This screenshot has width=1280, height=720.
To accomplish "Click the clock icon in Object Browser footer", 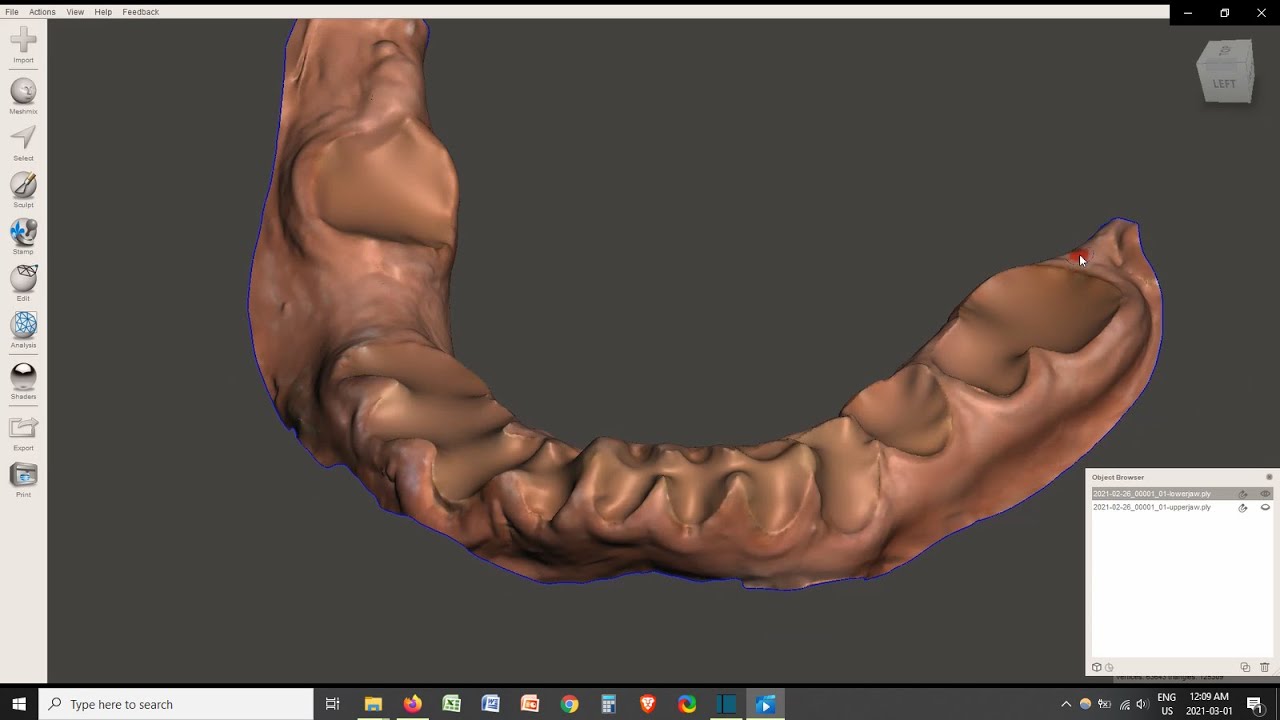I will click(x=1109, y=667).
